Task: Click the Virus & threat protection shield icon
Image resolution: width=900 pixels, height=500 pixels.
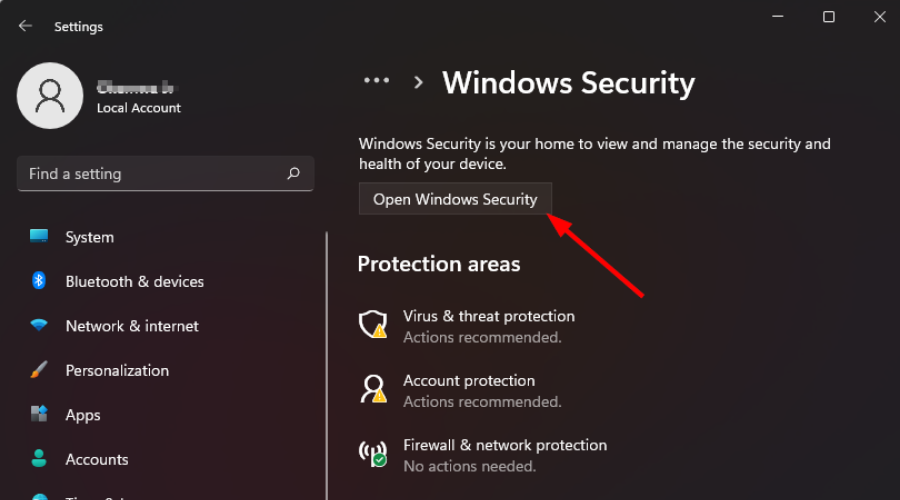Action: coord(373,324)
